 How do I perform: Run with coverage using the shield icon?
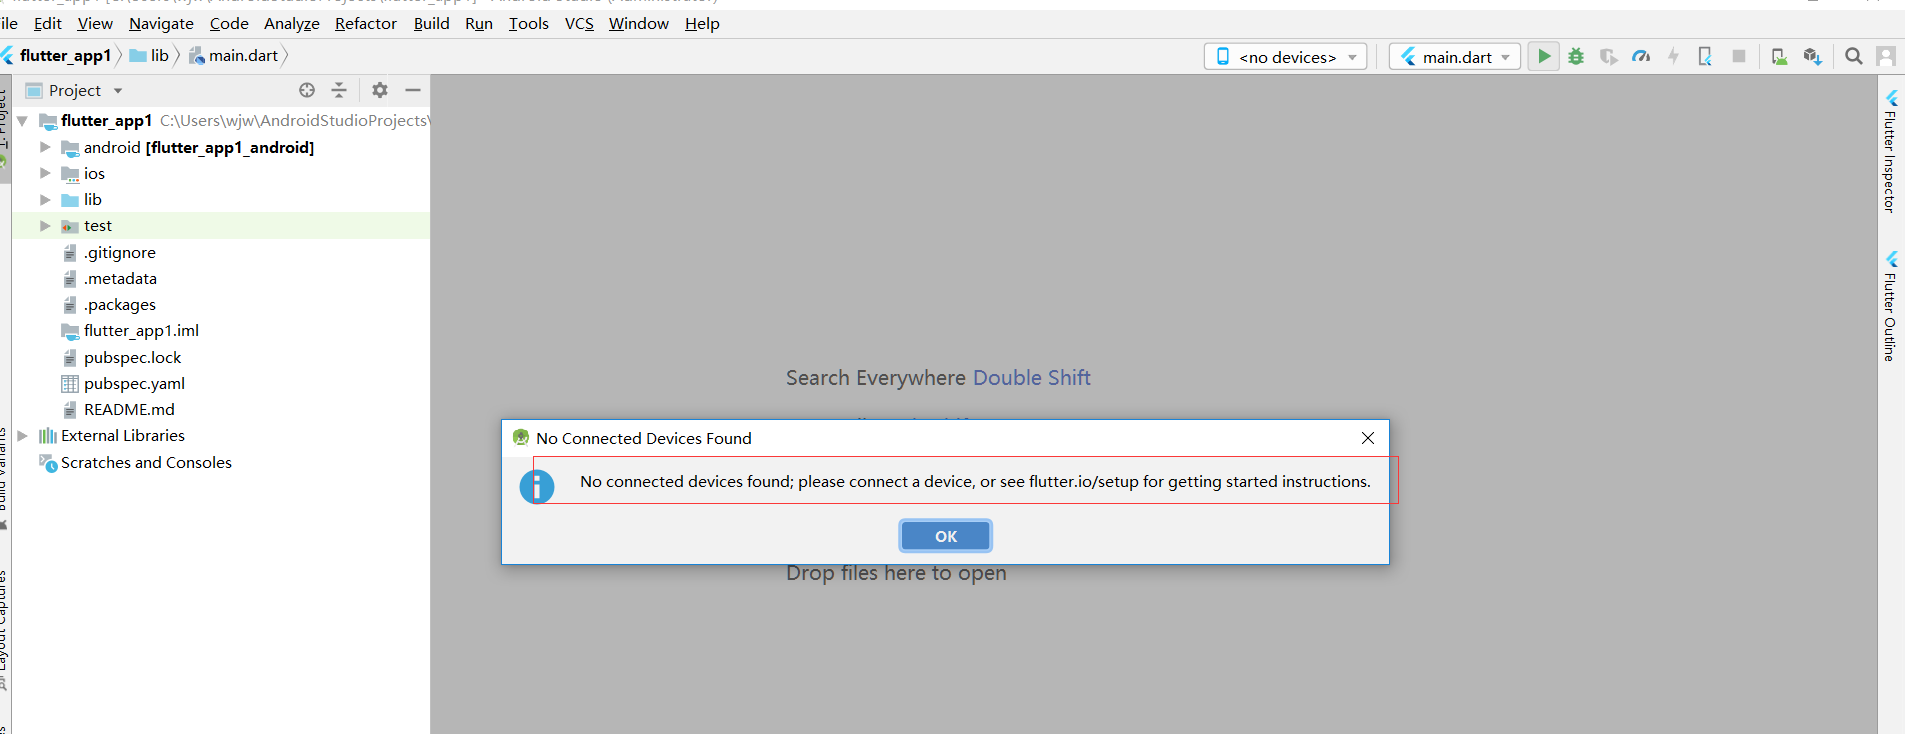pos(1608,56)
